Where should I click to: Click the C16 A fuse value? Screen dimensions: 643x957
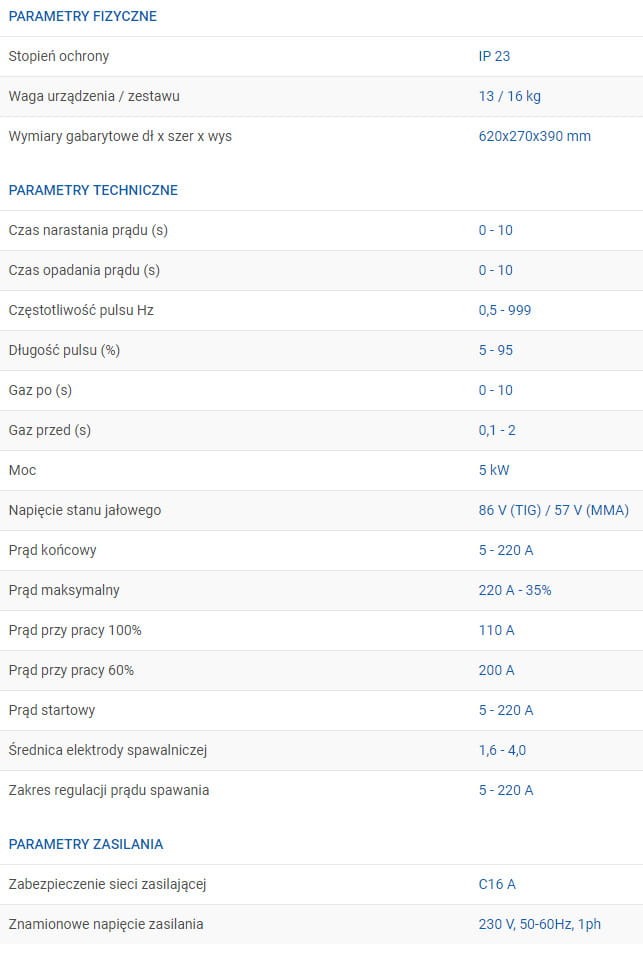click(x=498, y=884)
